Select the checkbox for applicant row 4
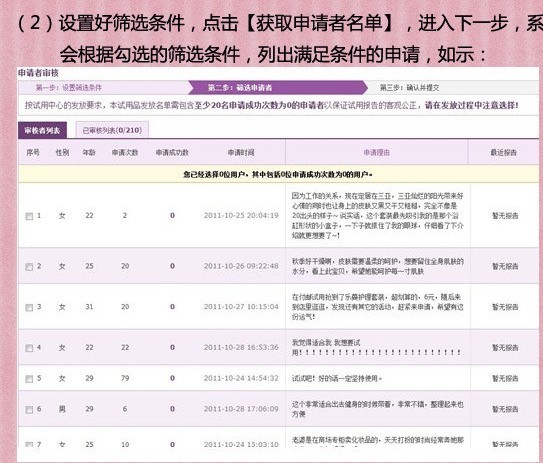 pos(29,348)
